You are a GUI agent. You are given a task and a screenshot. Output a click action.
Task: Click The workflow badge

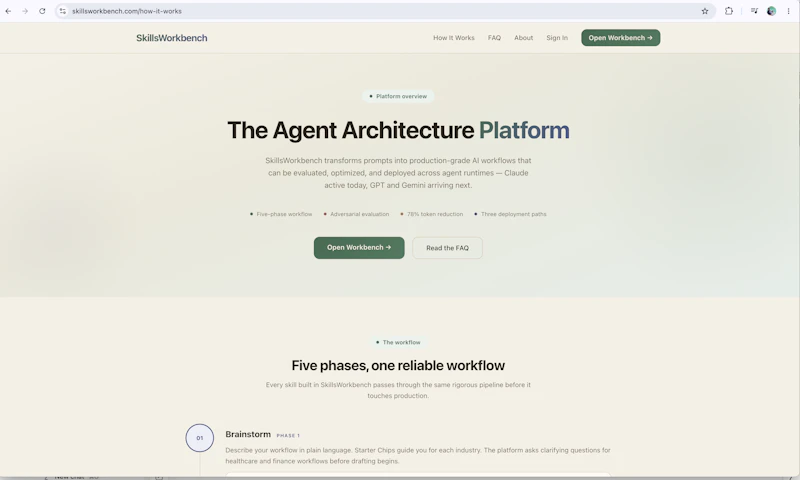tap(398, 342)
